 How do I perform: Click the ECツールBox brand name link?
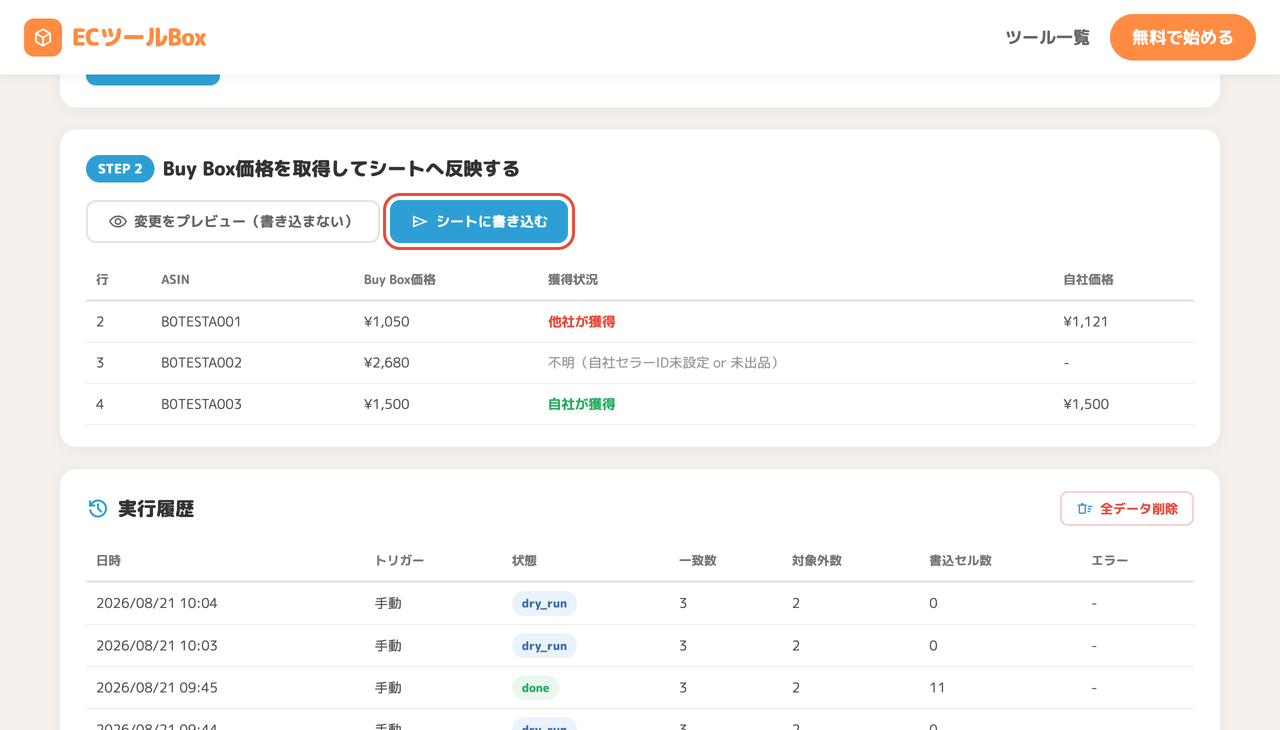tap(139, 38)
